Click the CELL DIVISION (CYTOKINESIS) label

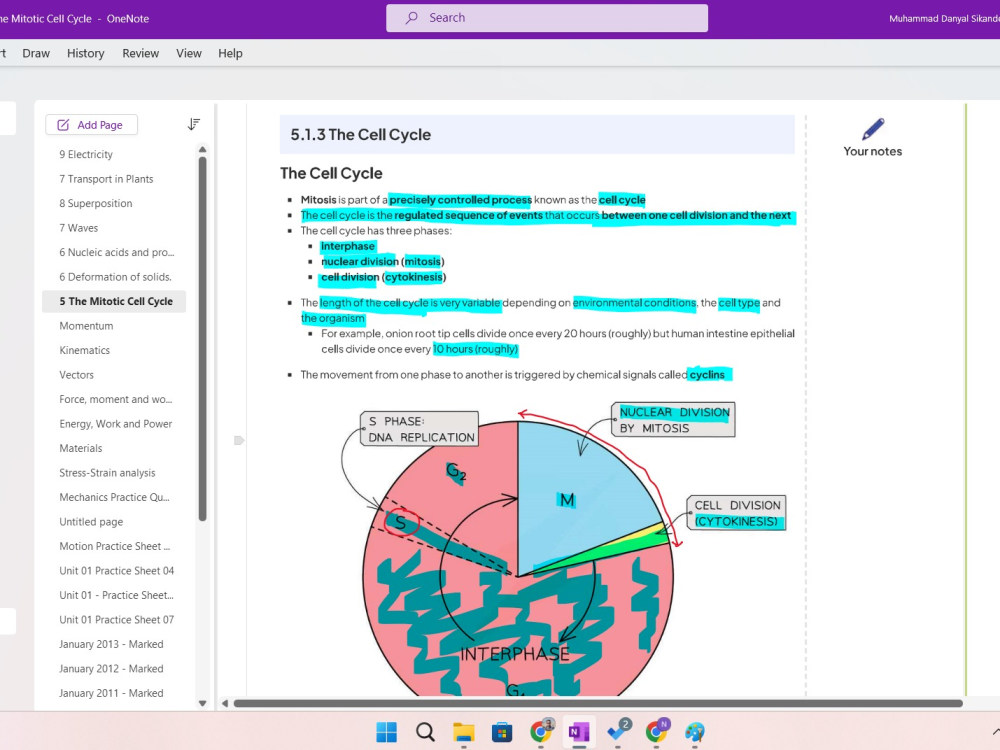click(737, 513)
